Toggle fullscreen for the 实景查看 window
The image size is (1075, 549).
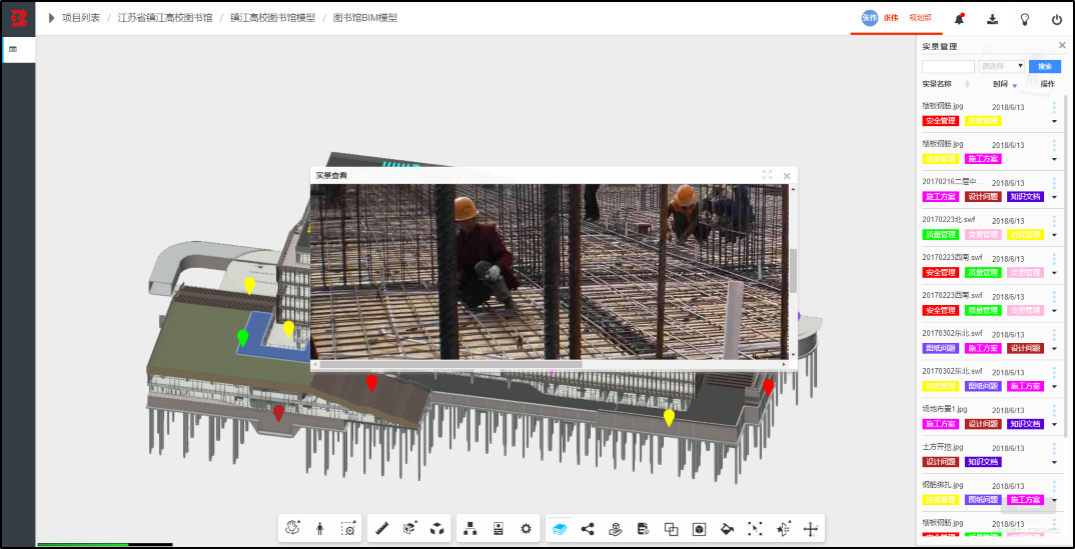pyautogui.click(x=767, y=175)
